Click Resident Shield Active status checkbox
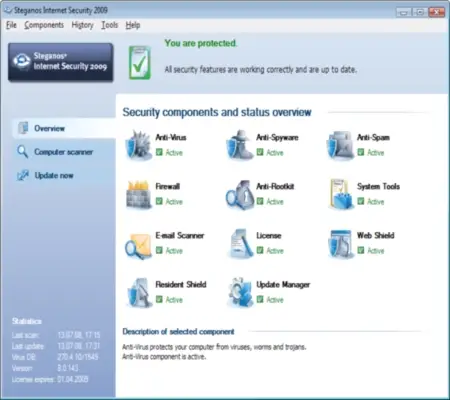The image size is (450, 400). (x=159, y=299)
